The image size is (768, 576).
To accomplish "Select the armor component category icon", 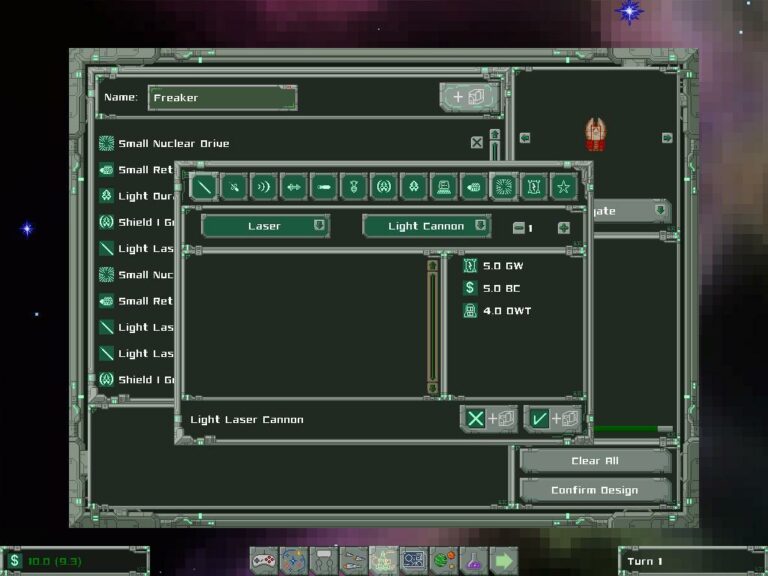I will pyautogui.click(x=414, y=187).
